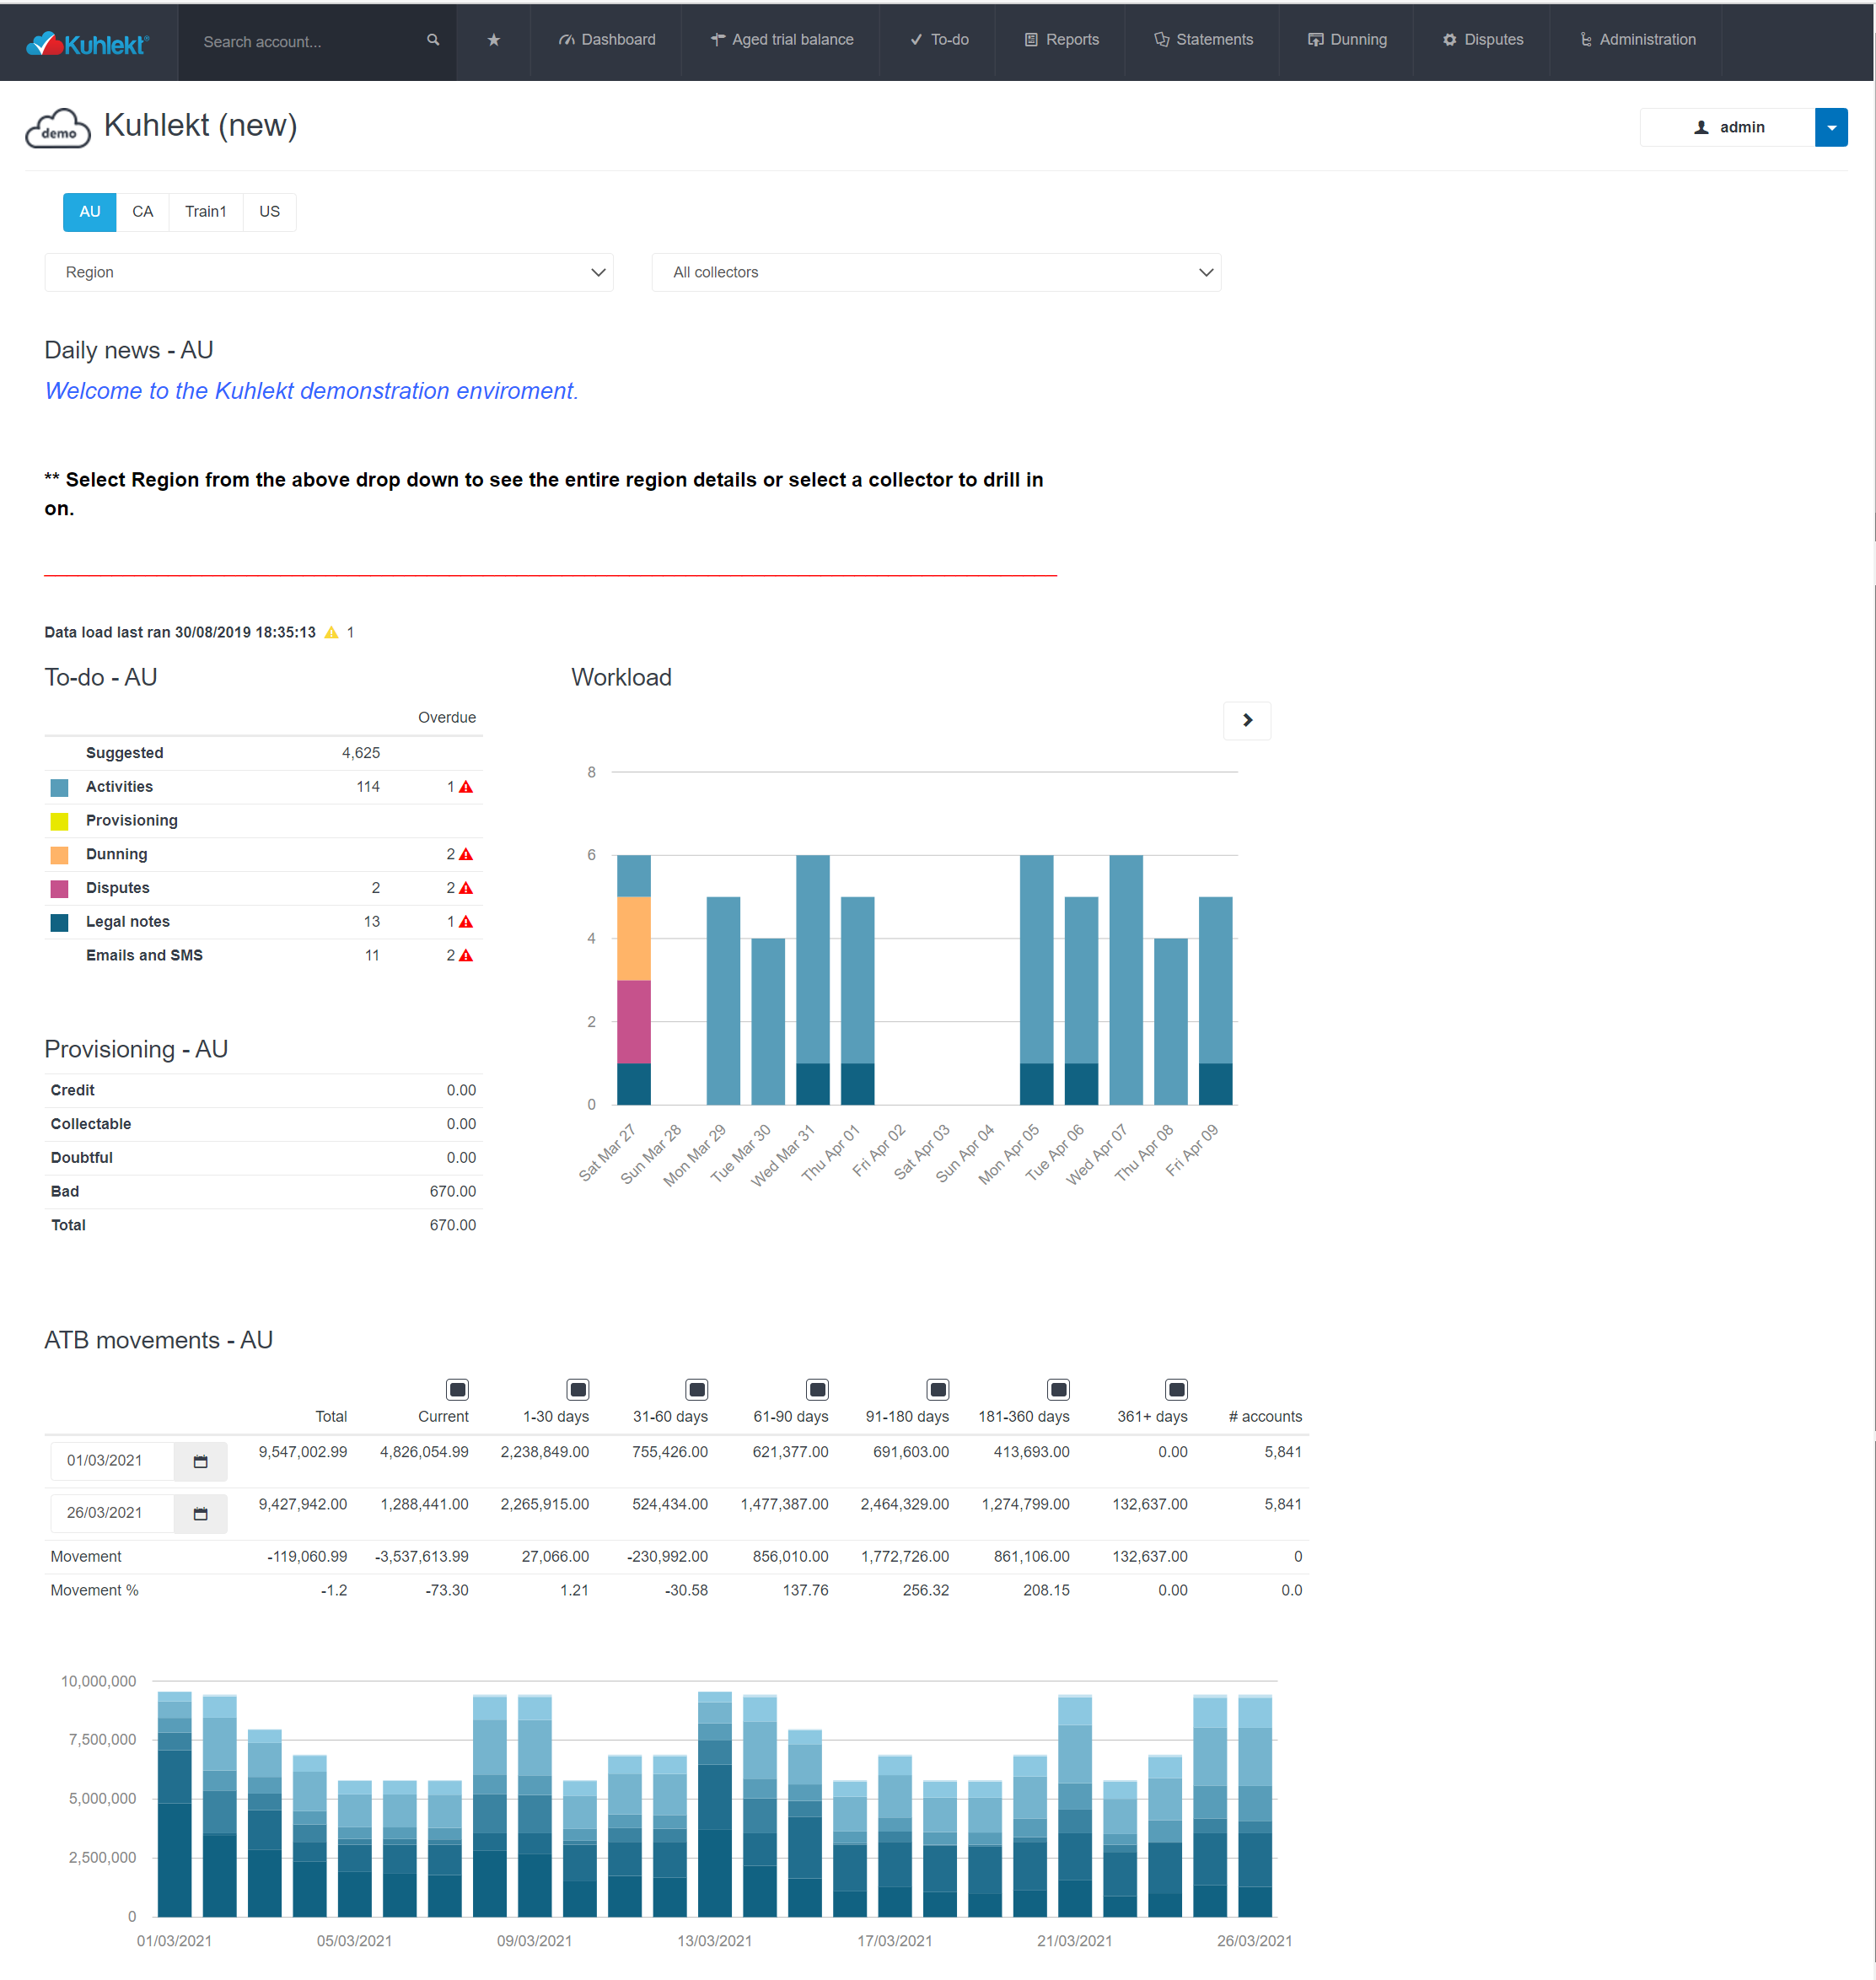This screenshot has width=1876, height=1980.
Task: Click Activities overdue red alert icon
Action: pyautogui.click(x=466, y=787)
